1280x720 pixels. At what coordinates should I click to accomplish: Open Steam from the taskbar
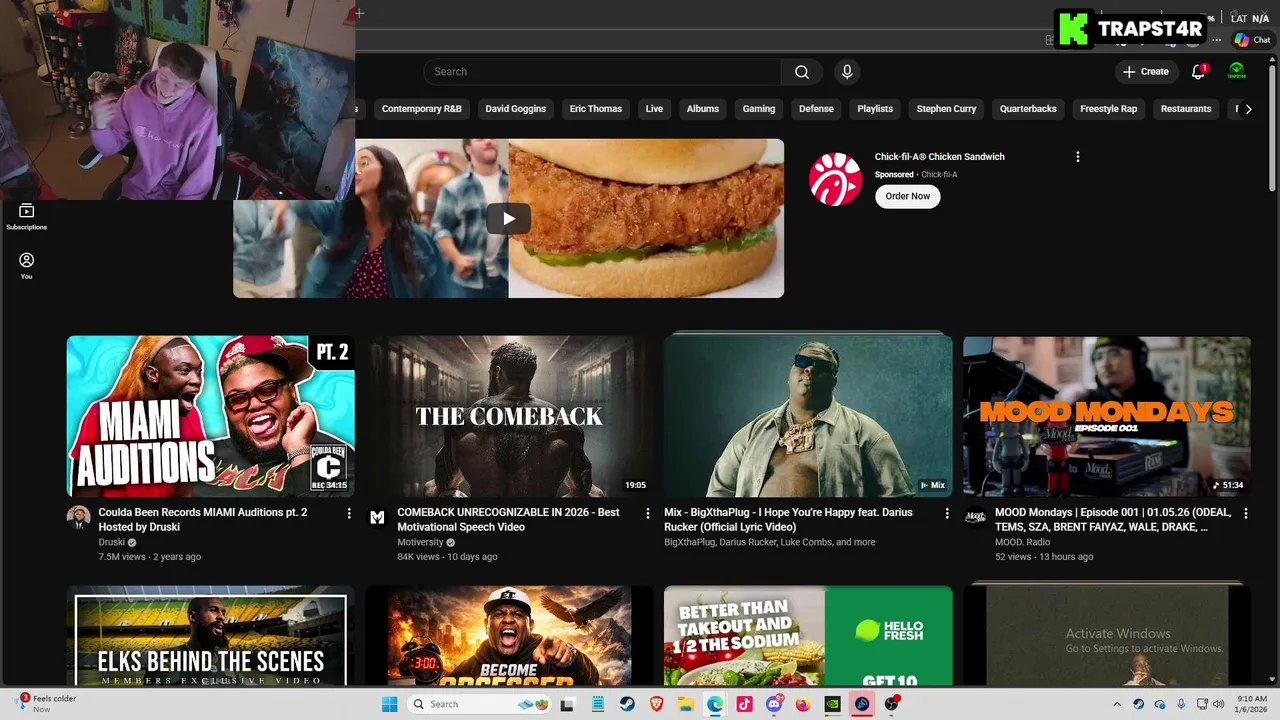point(627,704)
